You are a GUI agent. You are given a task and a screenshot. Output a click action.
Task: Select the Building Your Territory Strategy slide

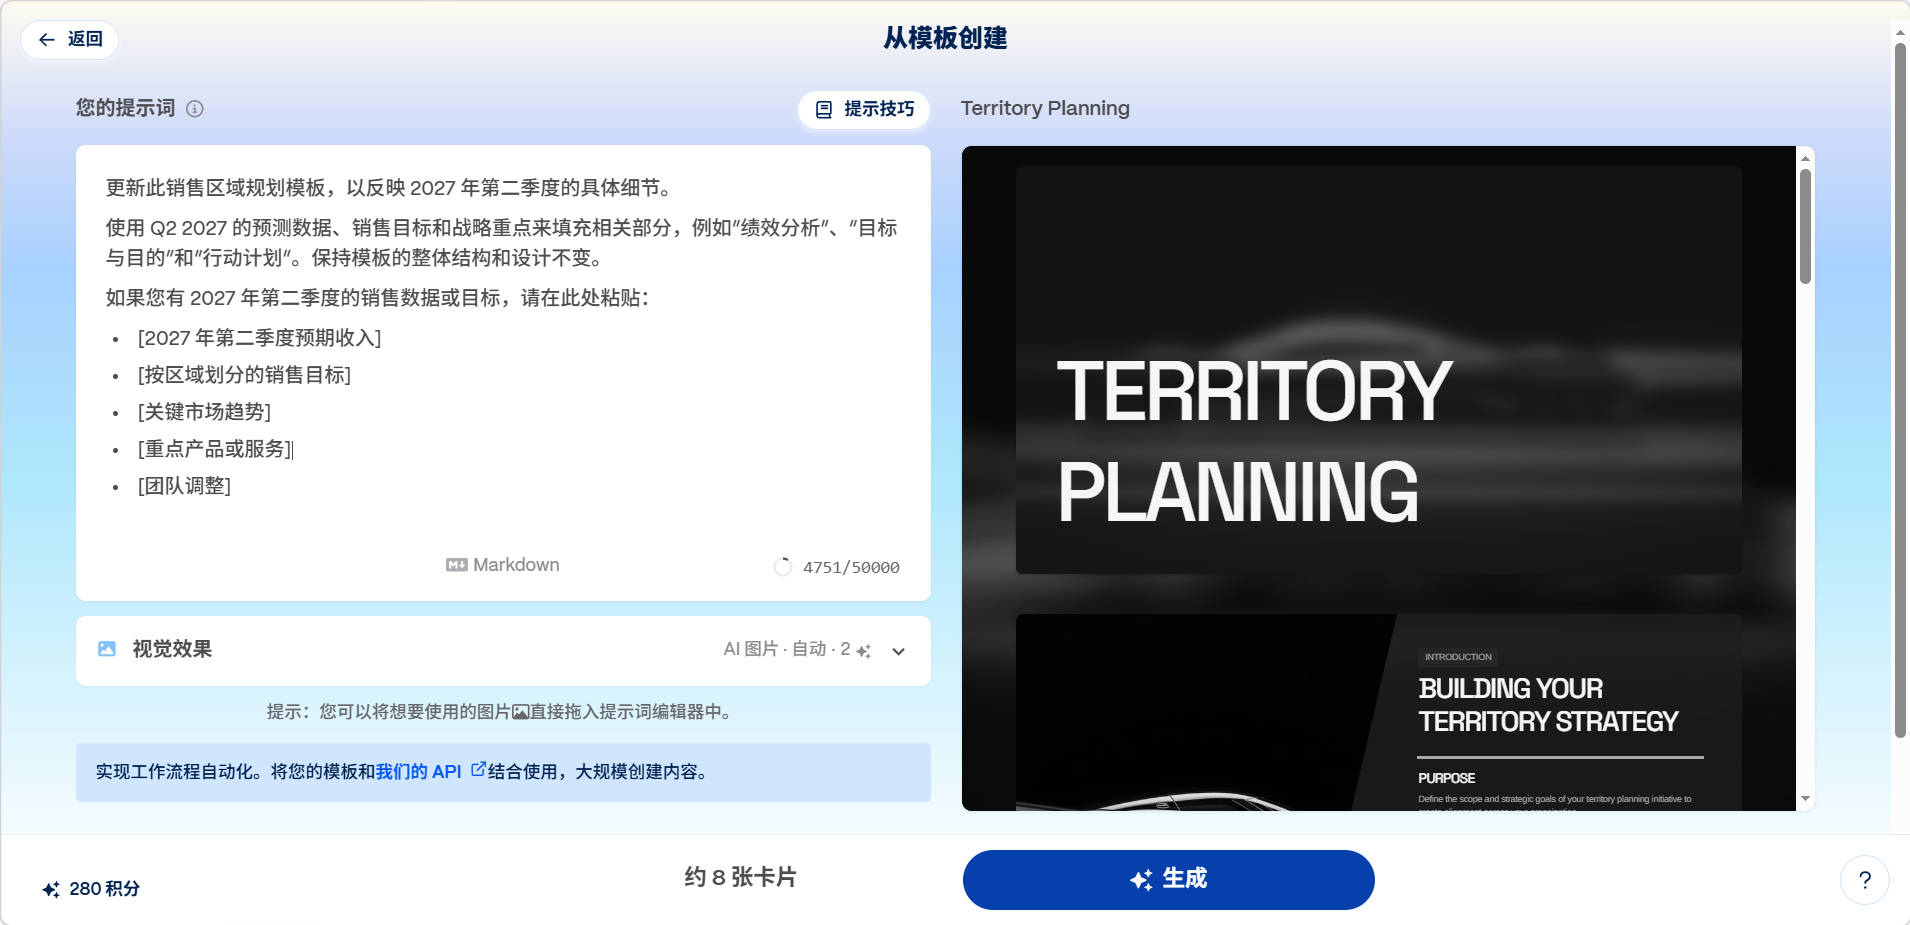pos(1378,712)
